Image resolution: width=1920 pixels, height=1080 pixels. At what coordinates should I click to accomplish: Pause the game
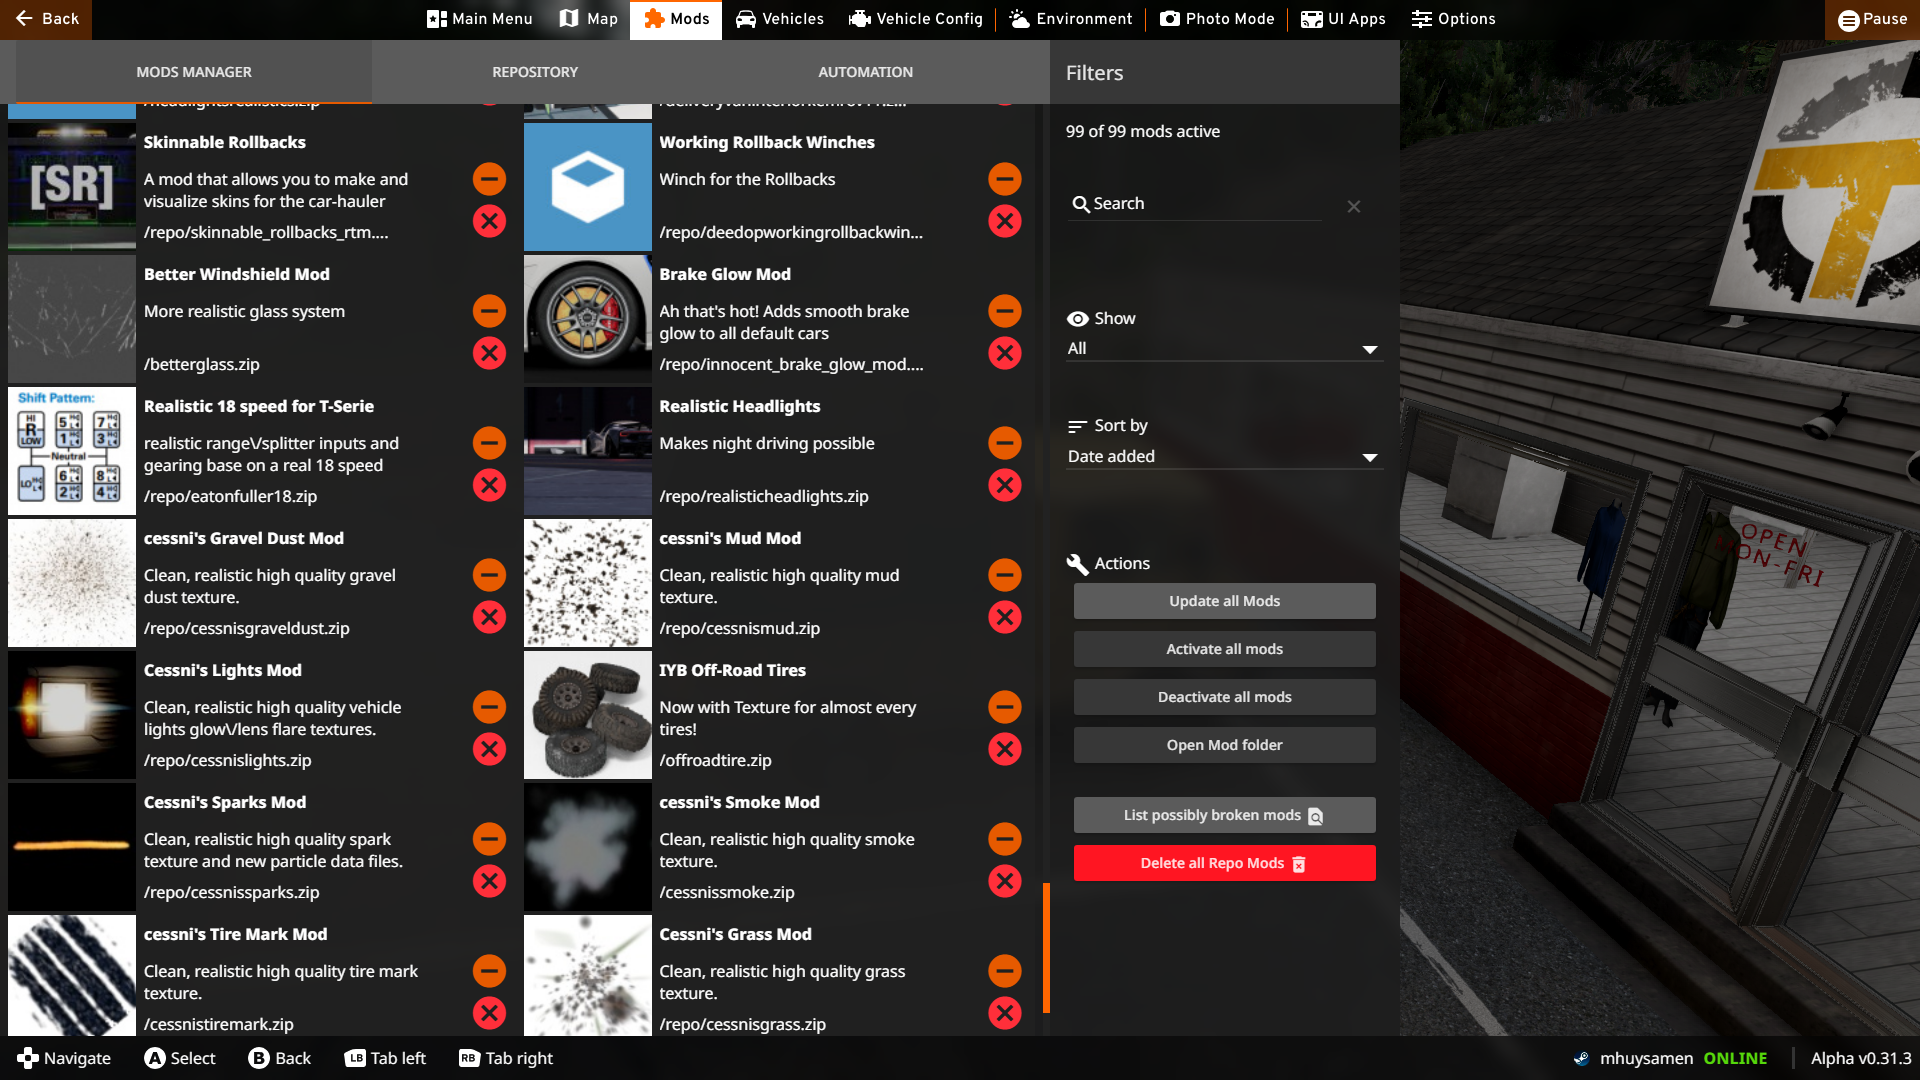click(1872, 19)
